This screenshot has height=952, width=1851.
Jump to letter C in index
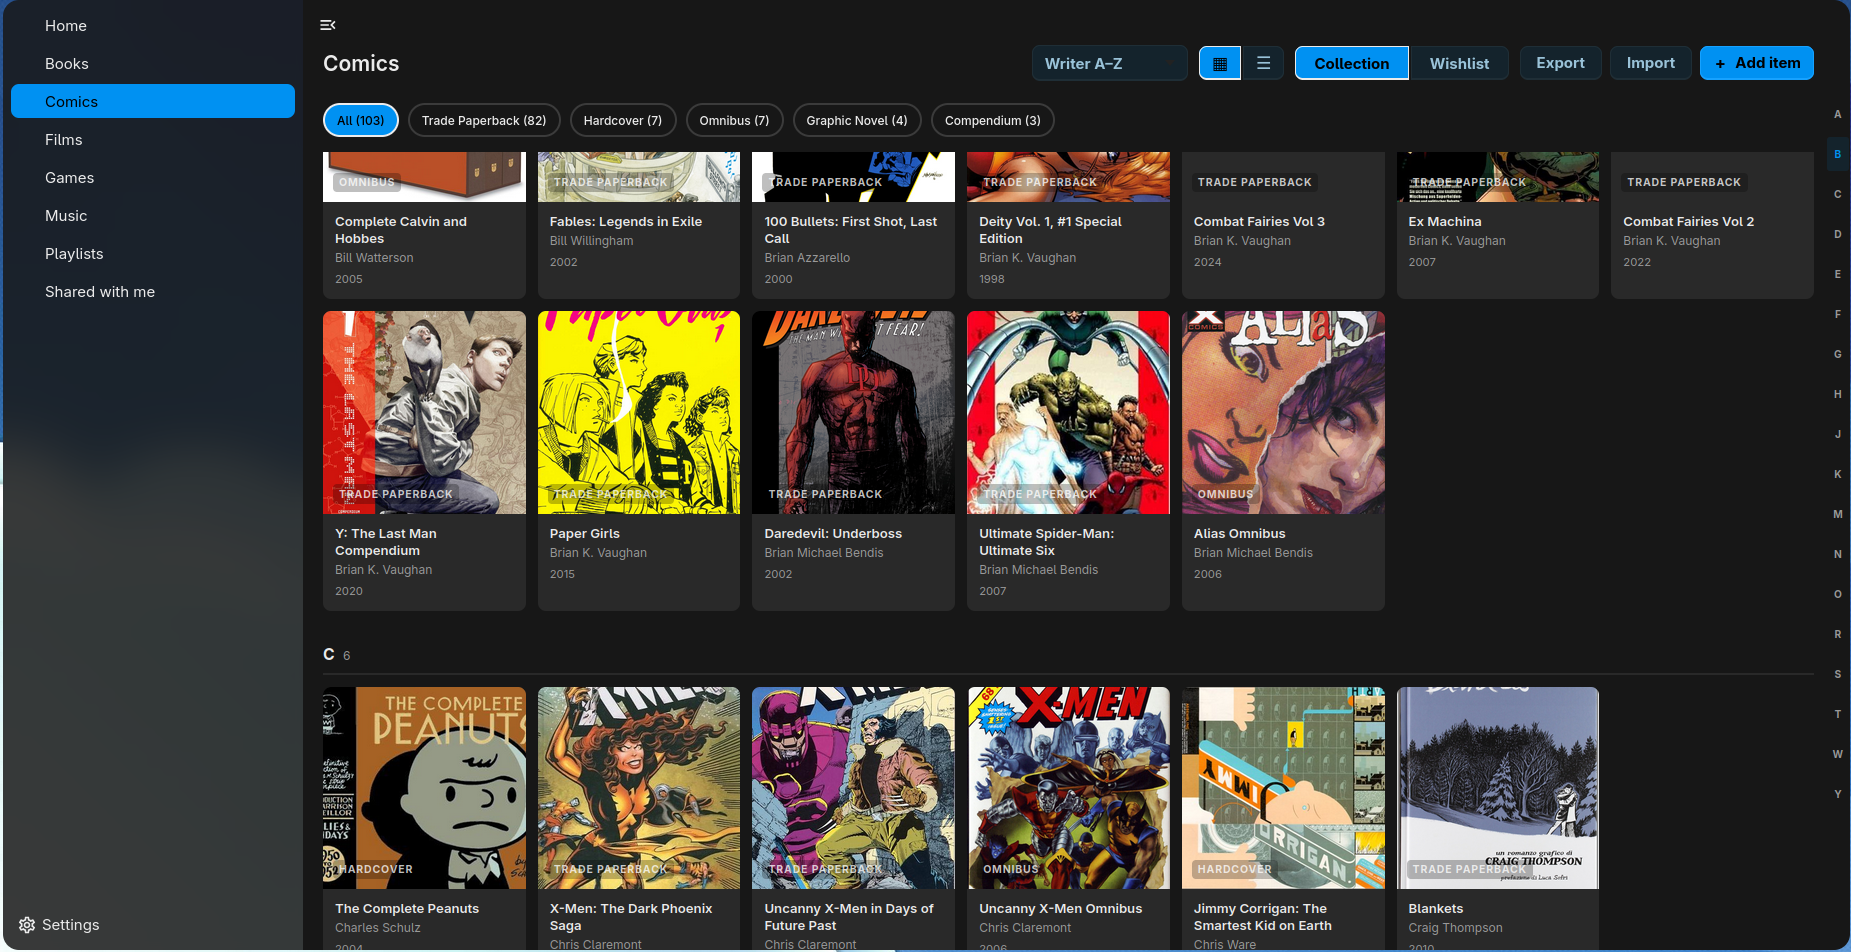(x=1837, y=194)
